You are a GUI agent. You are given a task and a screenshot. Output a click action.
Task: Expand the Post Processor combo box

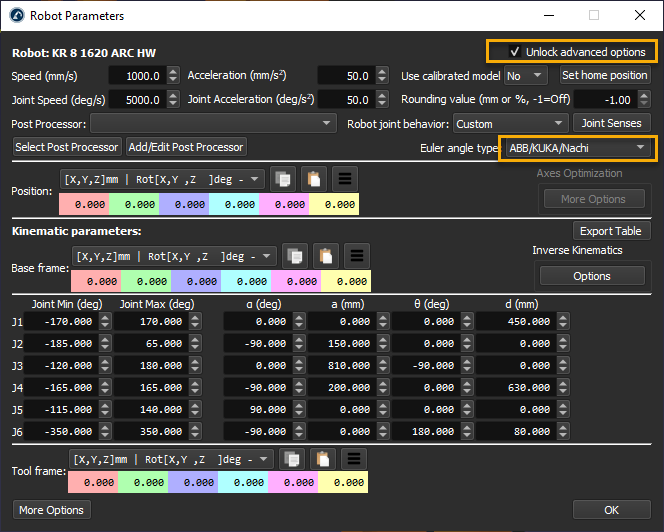214,124
